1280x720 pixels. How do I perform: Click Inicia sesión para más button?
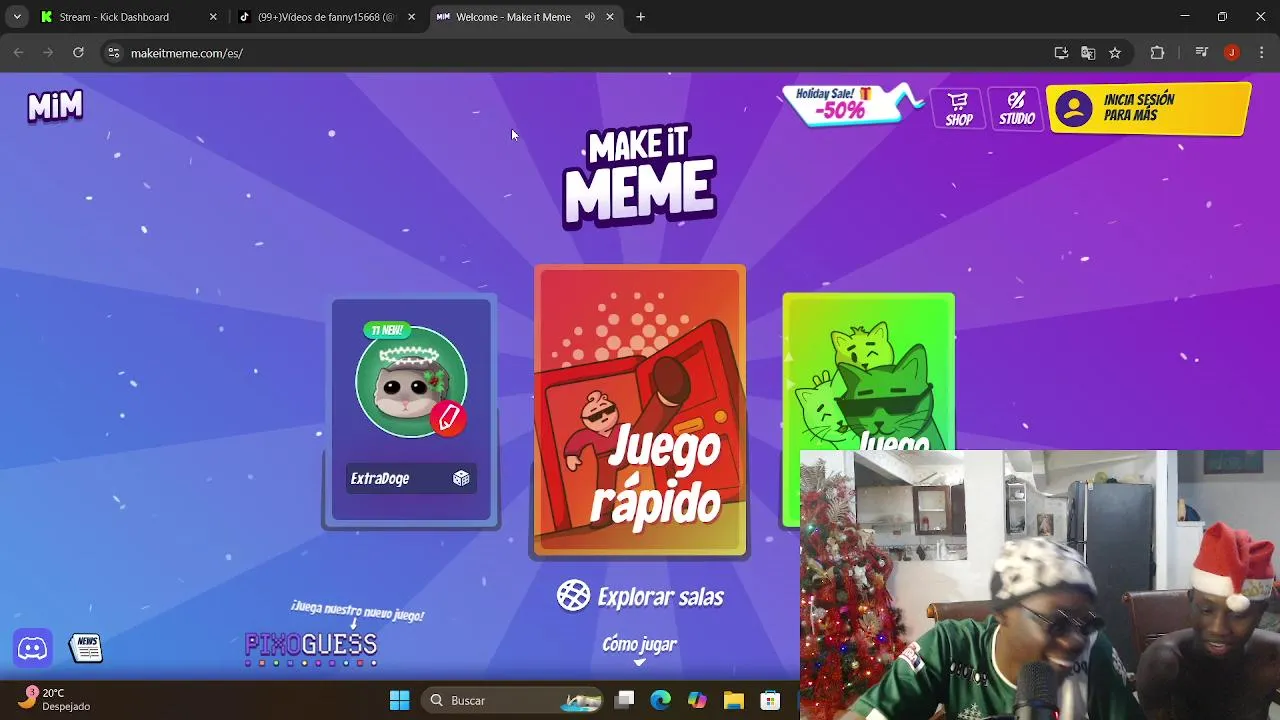pos(1148,108)
